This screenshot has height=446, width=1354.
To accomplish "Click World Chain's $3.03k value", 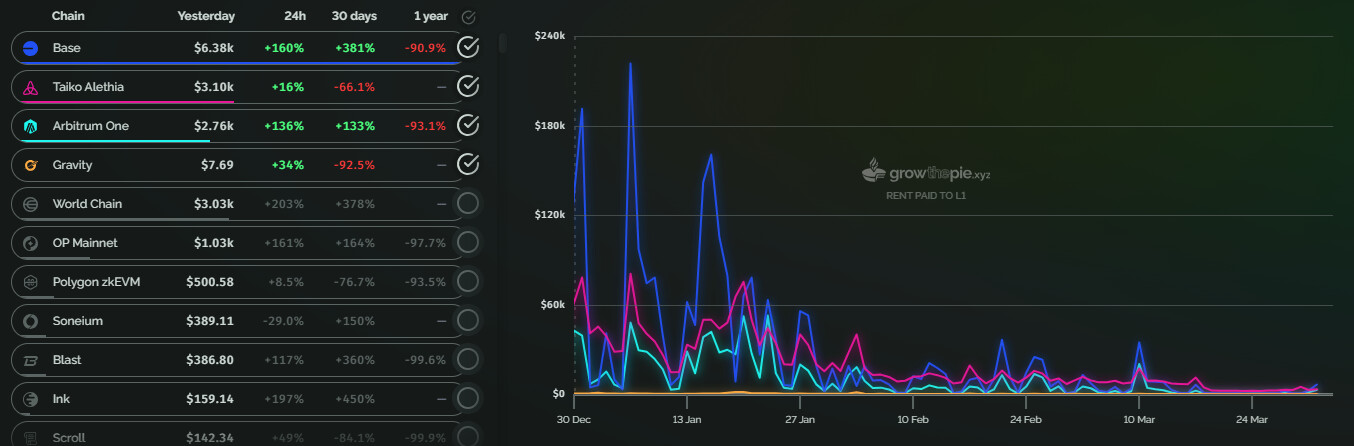I will [214, 204].
